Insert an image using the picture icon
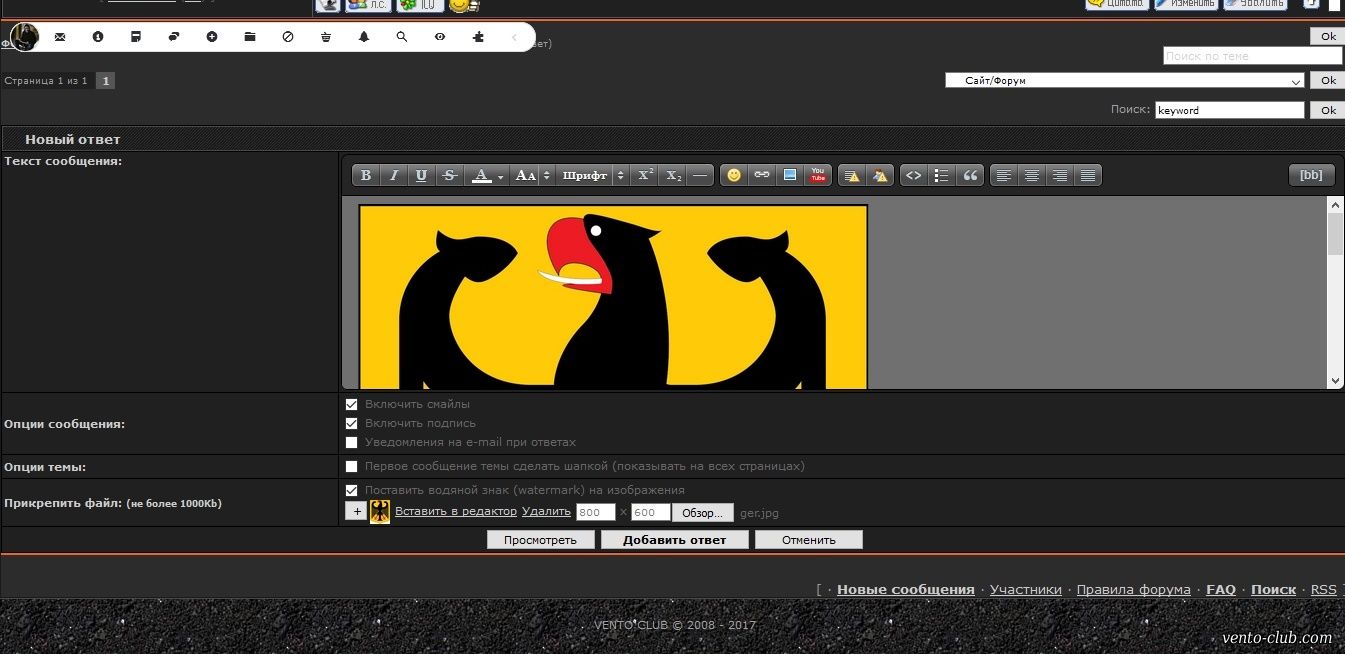The width and height of the screenshot is (1345, 654). pyautogui.click(x=790, y=175)
